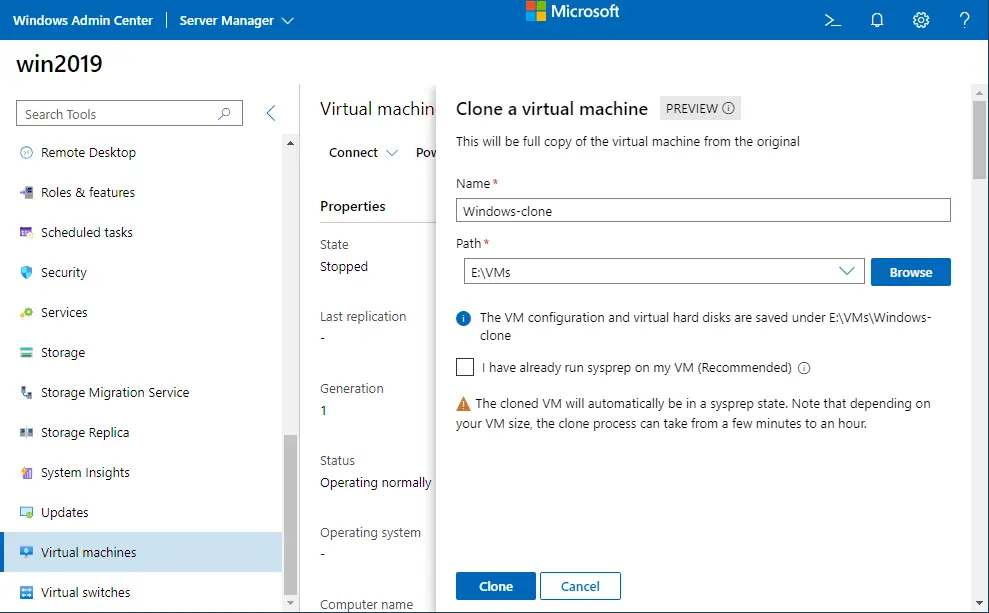Open the PowerShell console icon in header
The image size is (989, 613).
point(833,20)
